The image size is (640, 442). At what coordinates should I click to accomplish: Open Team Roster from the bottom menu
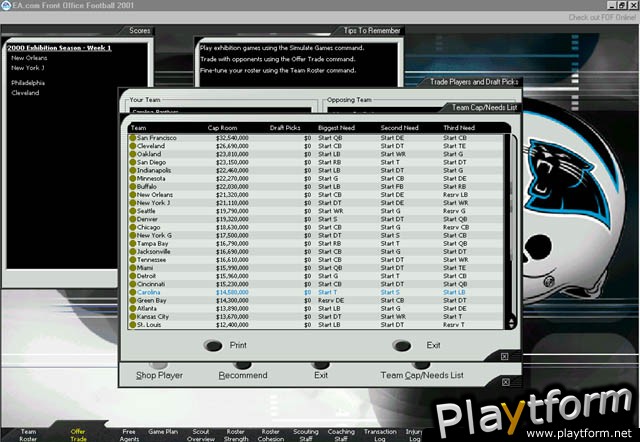[28, 435]
